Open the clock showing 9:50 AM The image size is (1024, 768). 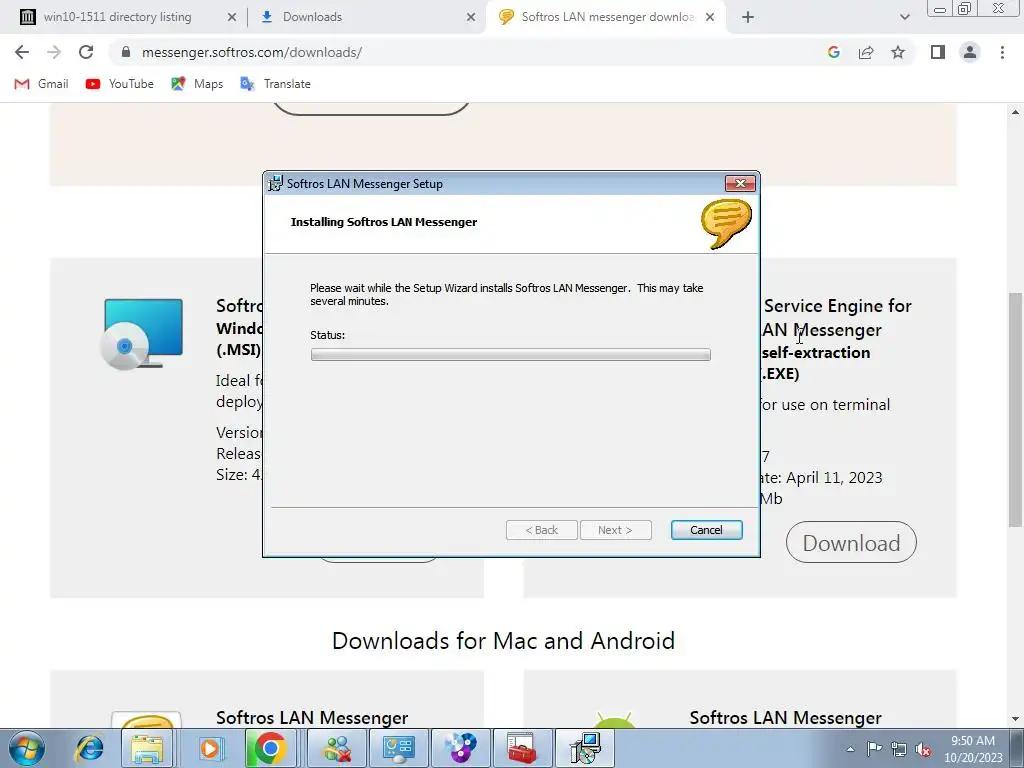[x=972, y=749]
